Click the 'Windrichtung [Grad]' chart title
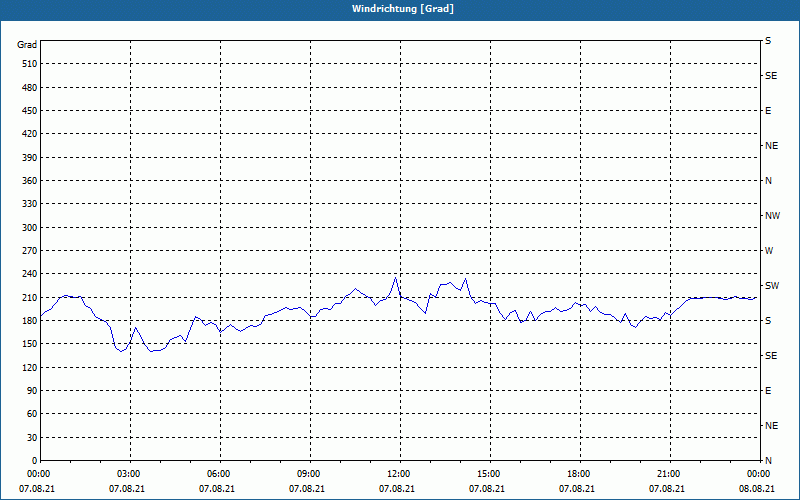Image resolution: width=800 pixels, height=500 pixels. click(403, 9)
